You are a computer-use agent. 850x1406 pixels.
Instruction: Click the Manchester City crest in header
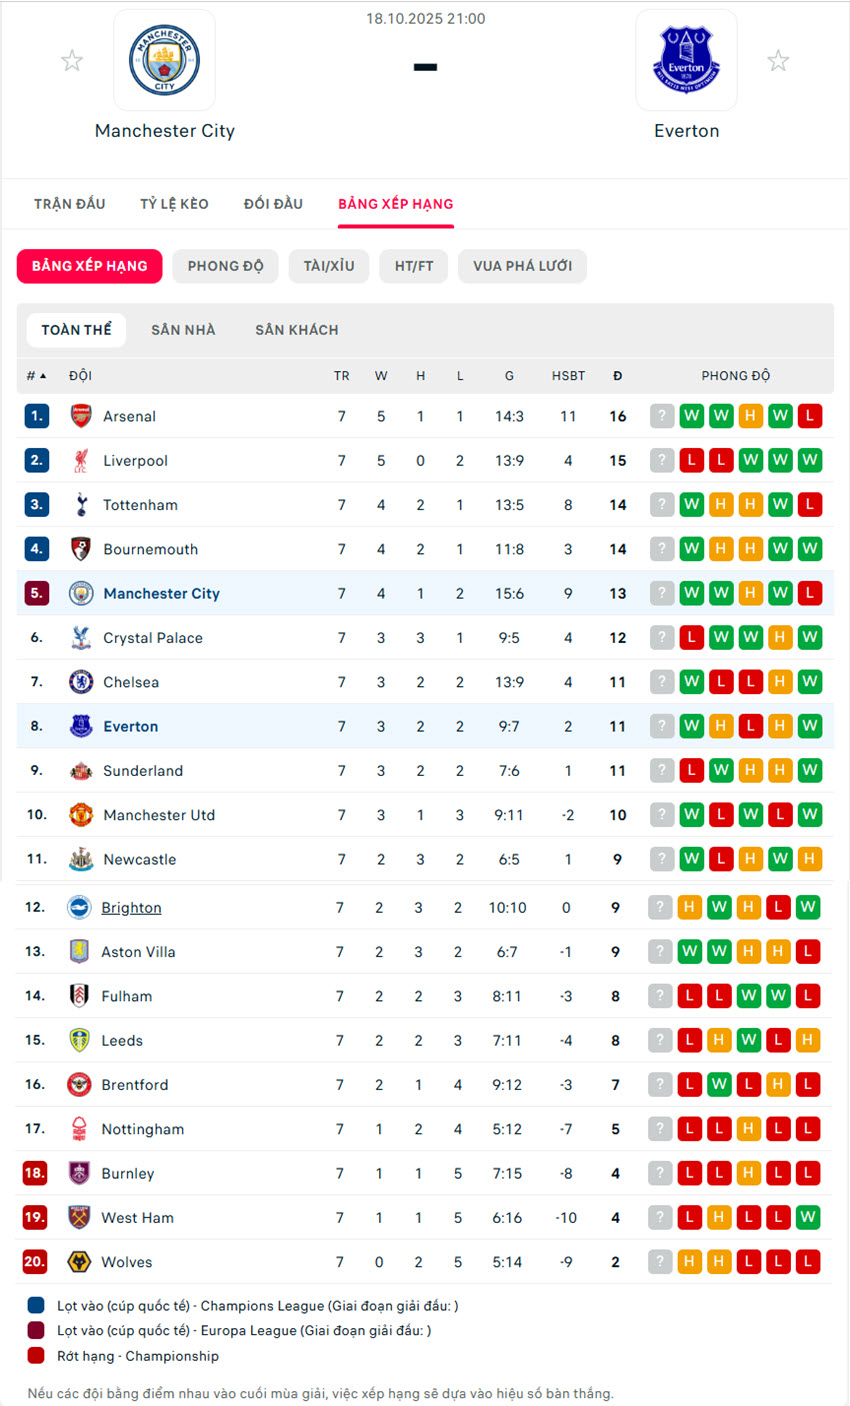[164, 61]
